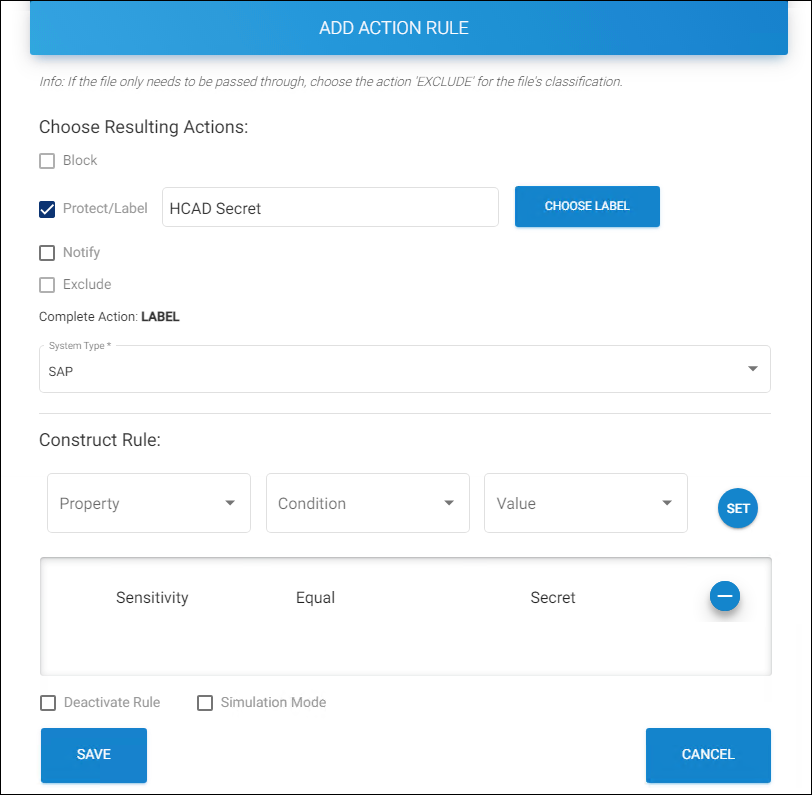Screen dimensions: 812x795
Task: Open the Condition dropdown
Action: [367, 503]
